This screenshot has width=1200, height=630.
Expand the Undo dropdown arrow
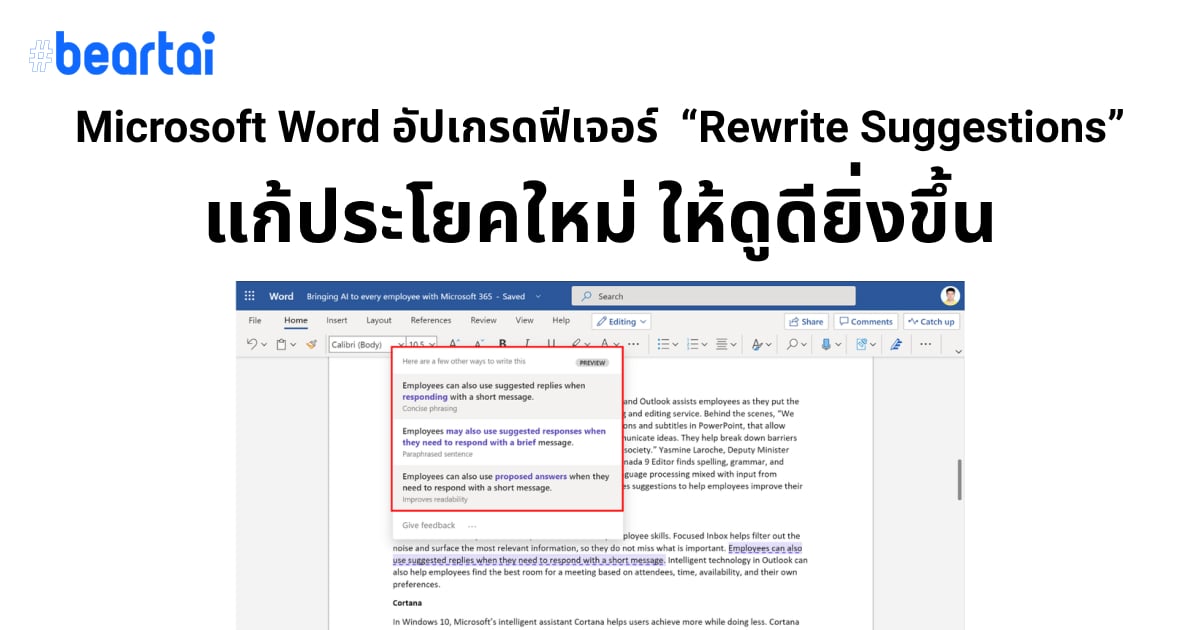264,345
